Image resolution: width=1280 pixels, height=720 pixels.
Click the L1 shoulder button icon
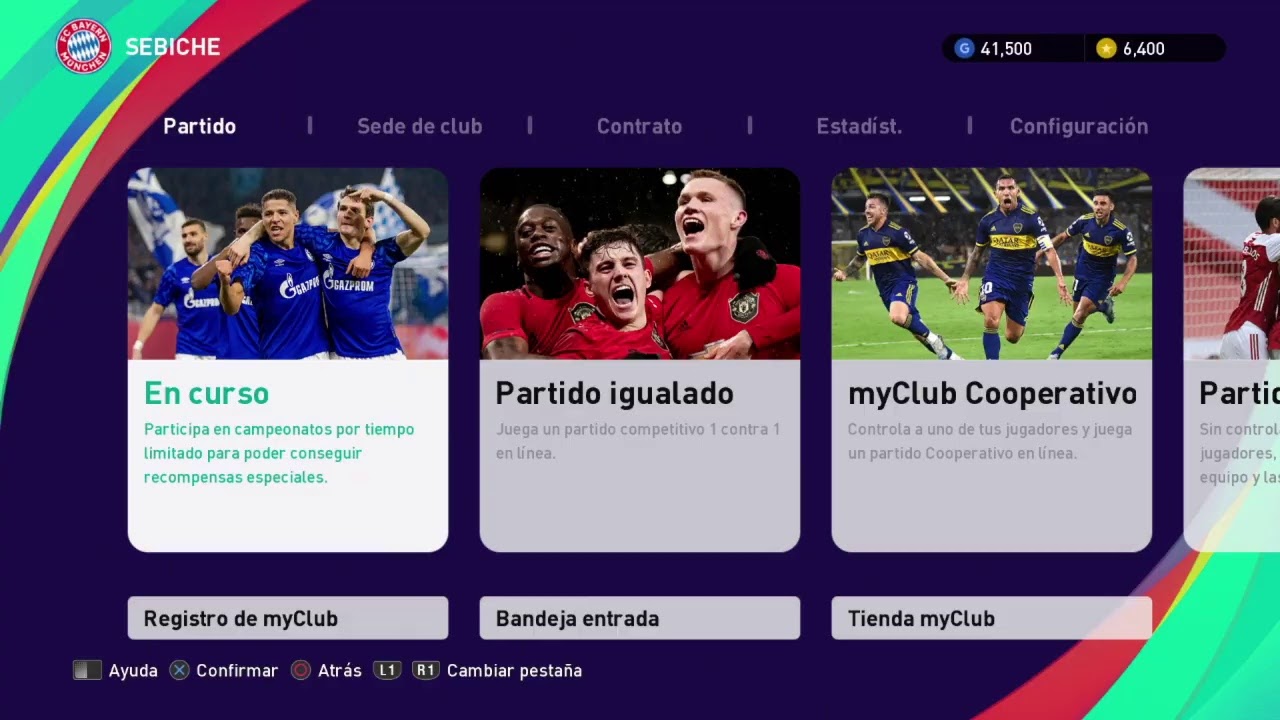pyautogui.click(x=386, y=670)
